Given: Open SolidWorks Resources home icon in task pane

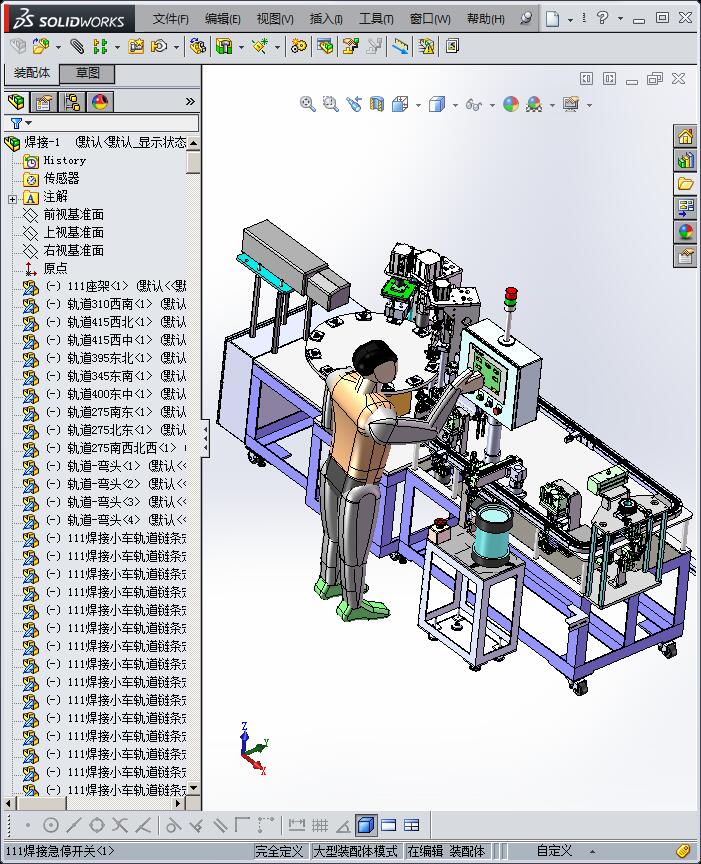Looking at the screenshot, I should coord(686,136).
